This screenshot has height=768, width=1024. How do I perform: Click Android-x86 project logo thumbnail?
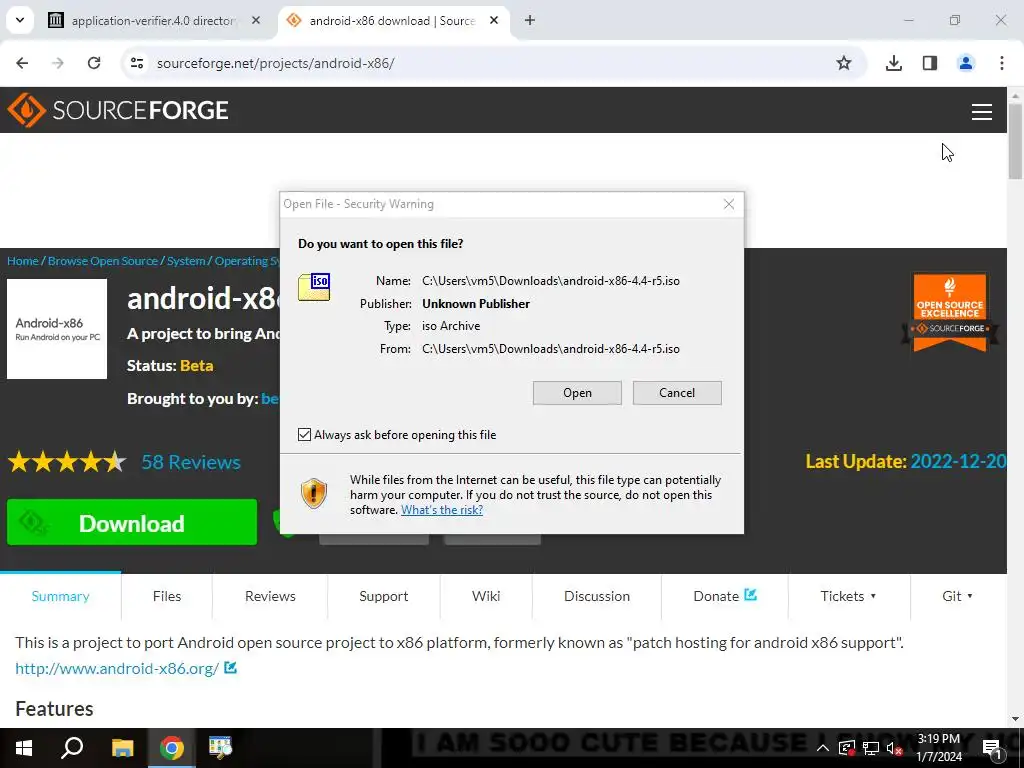pos(57,329)
